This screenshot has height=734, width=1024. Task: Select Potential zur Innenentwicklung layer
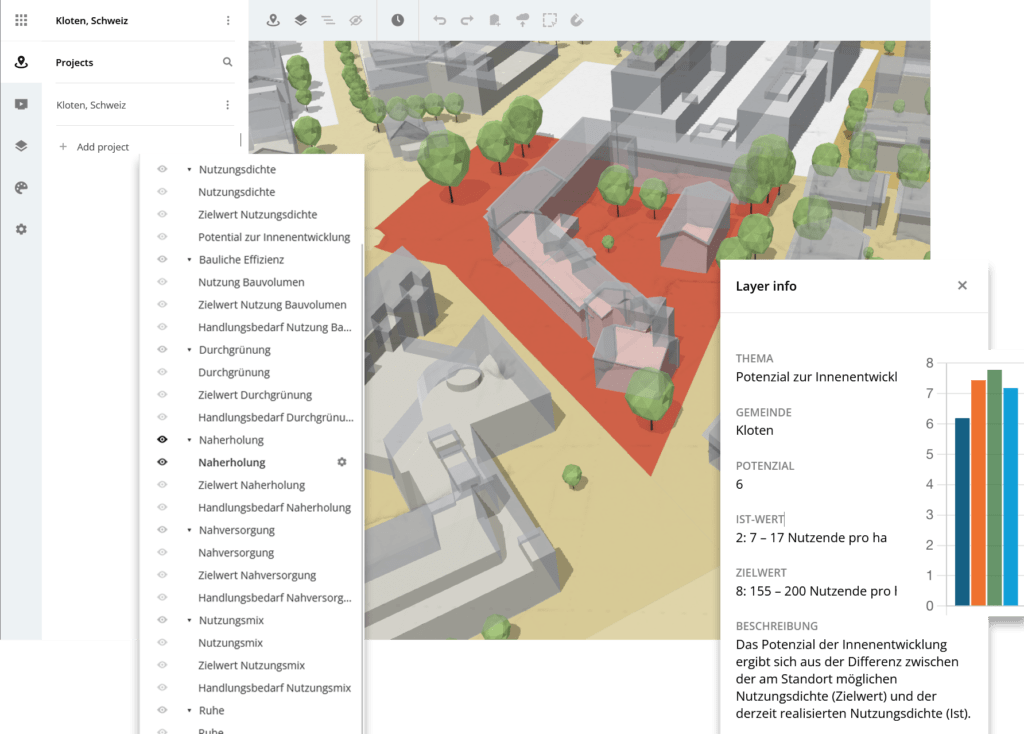pos(274,237)
